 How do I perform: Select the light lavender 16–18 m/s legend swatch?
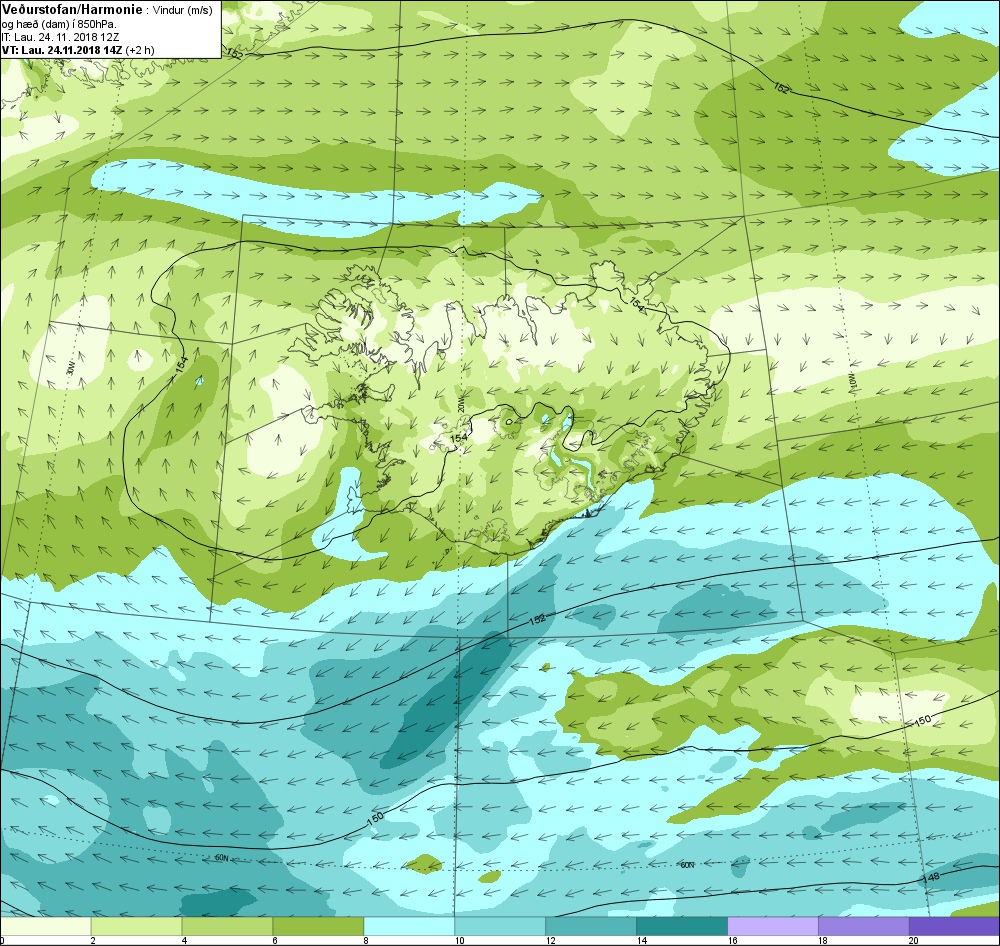coord(772,926)
